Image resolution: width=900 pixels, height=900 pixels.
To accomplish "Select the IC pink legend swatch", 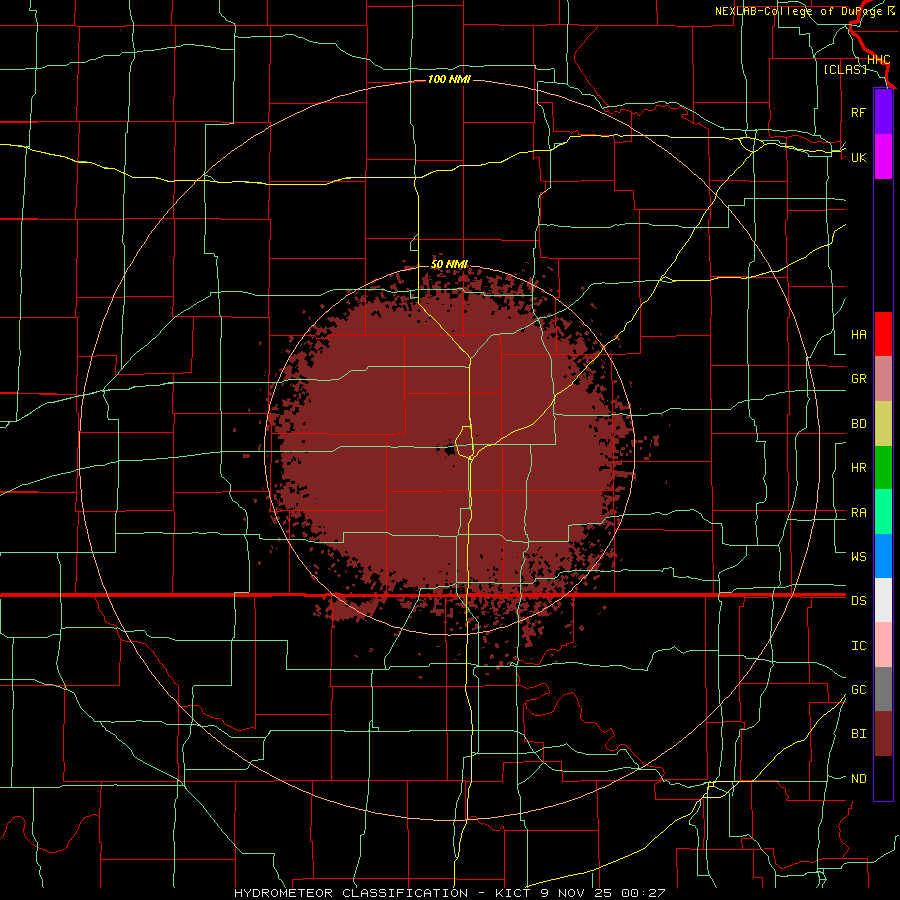I will coord(883,645).
